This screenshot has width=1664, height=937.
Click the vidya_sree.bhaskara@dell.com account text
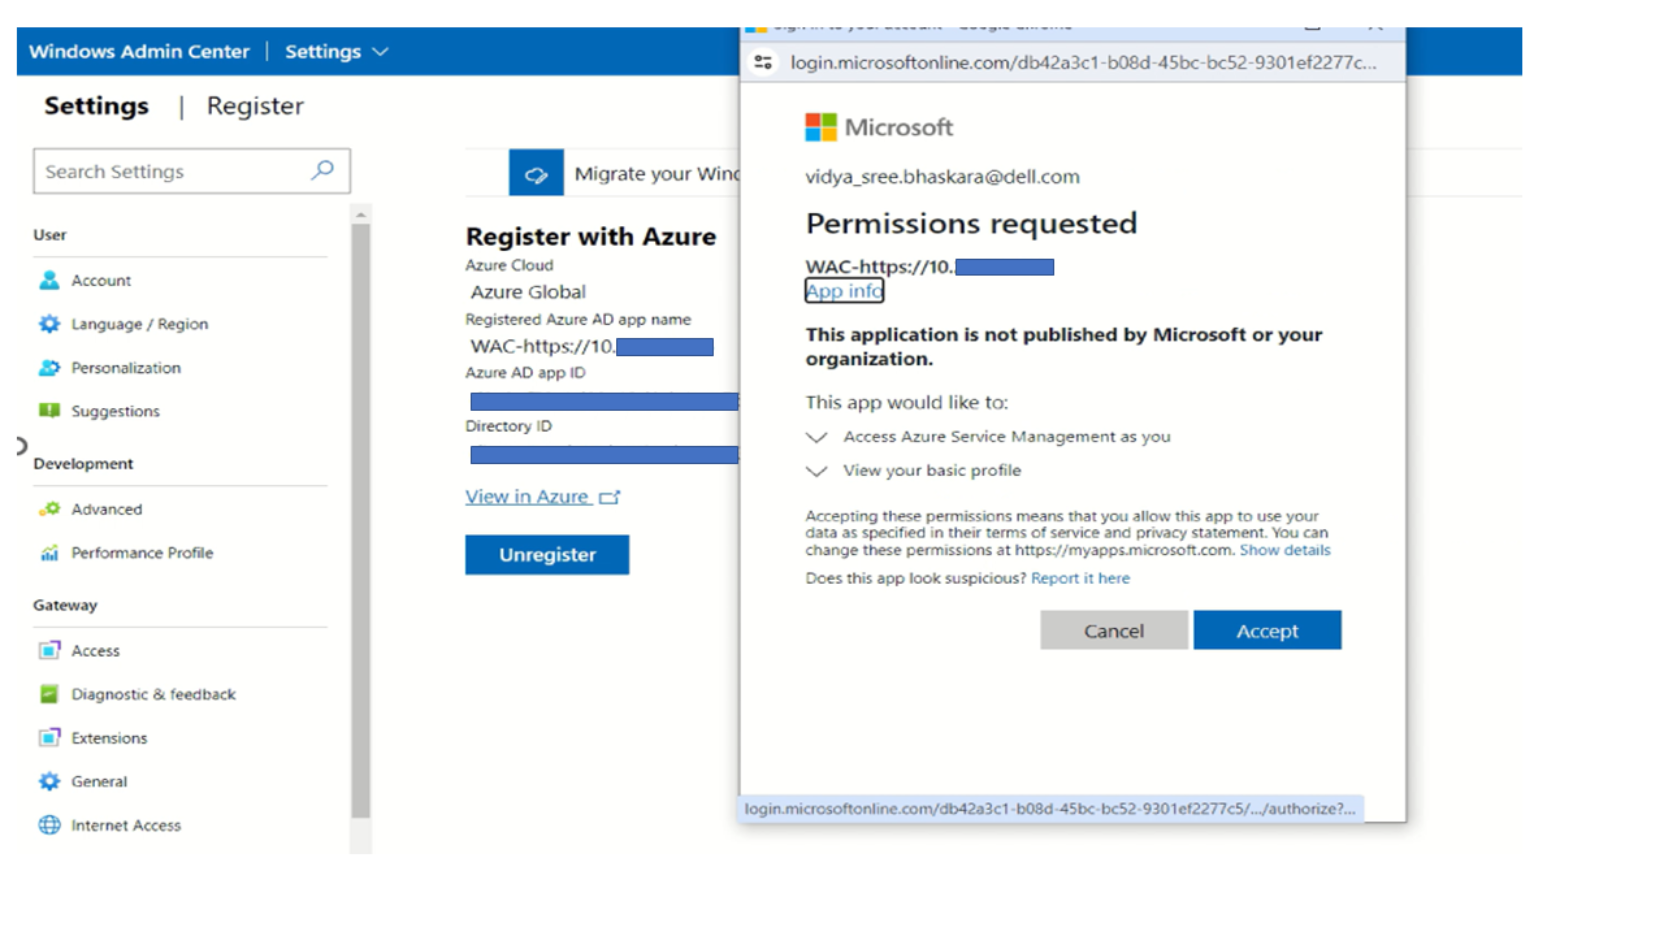[942, 177]
